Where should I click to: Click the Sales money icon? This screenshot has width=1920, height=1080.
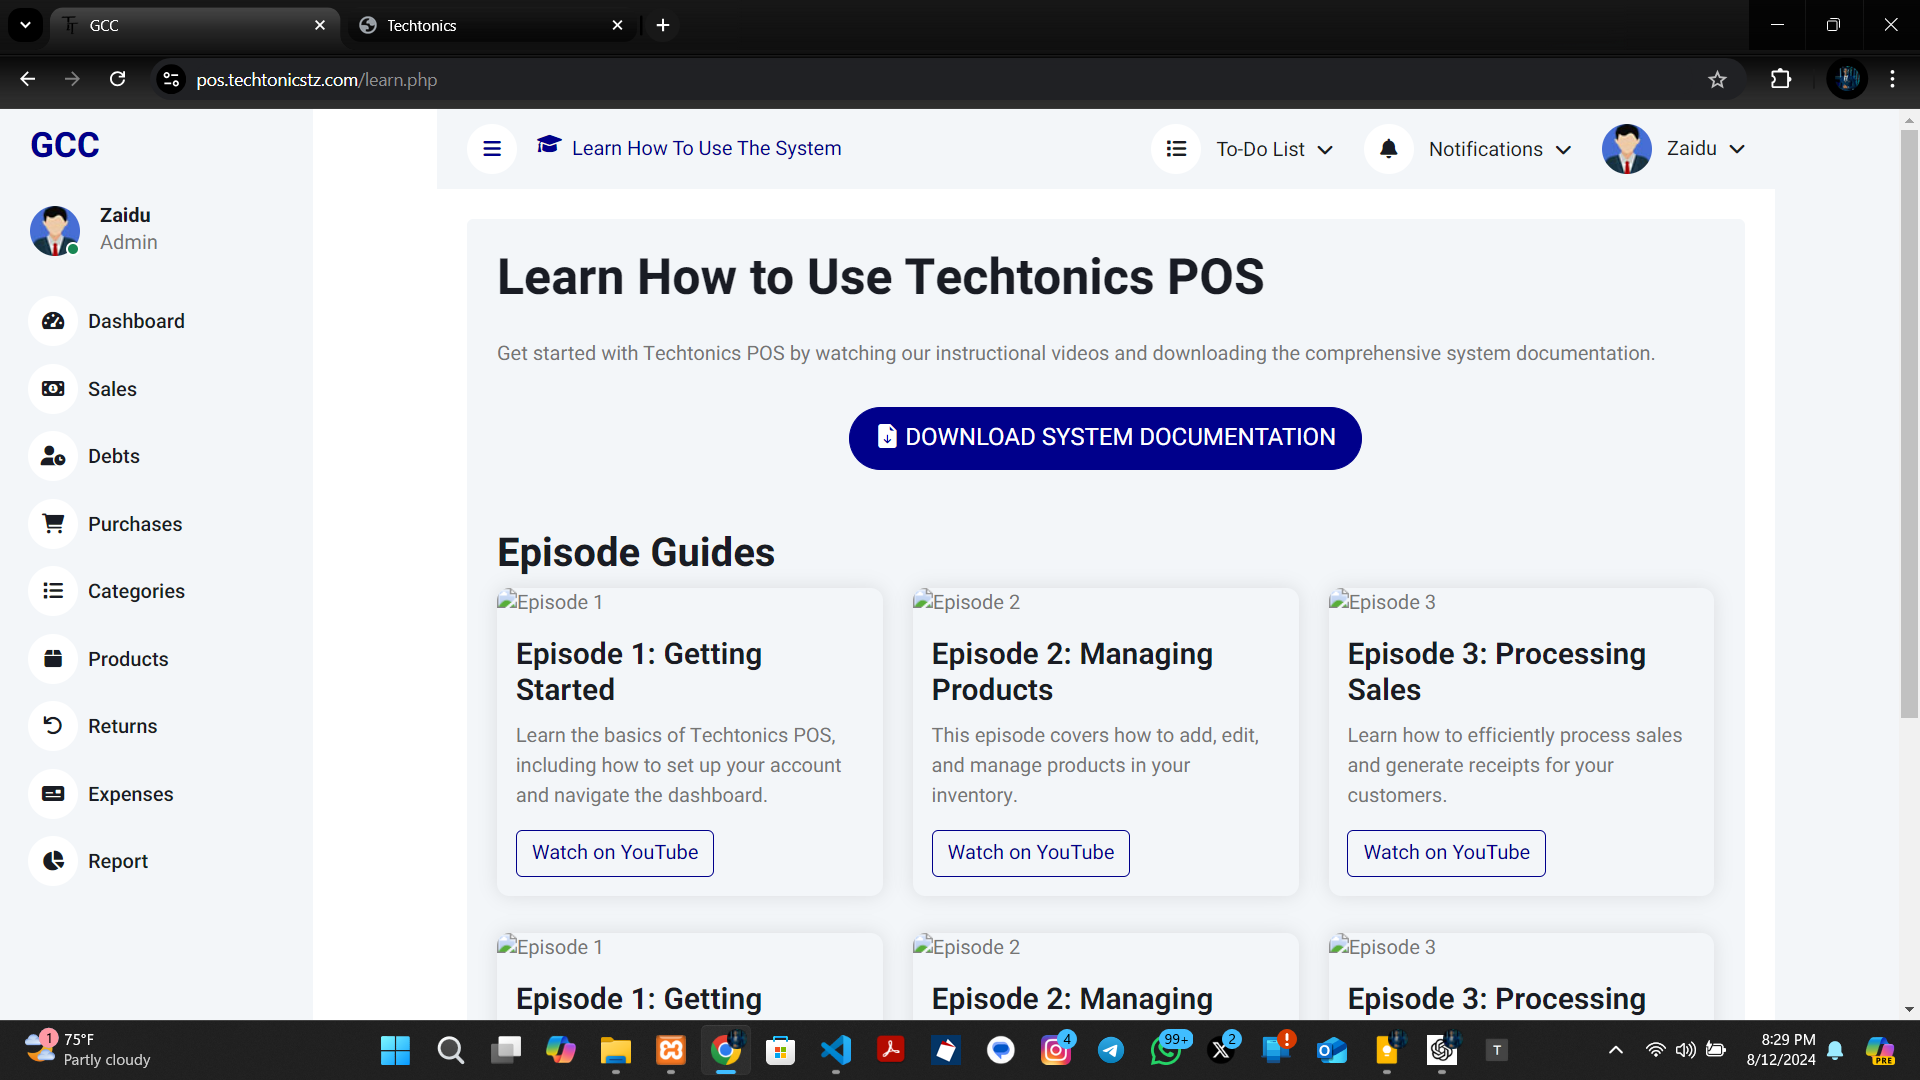(x=53, y=389)
